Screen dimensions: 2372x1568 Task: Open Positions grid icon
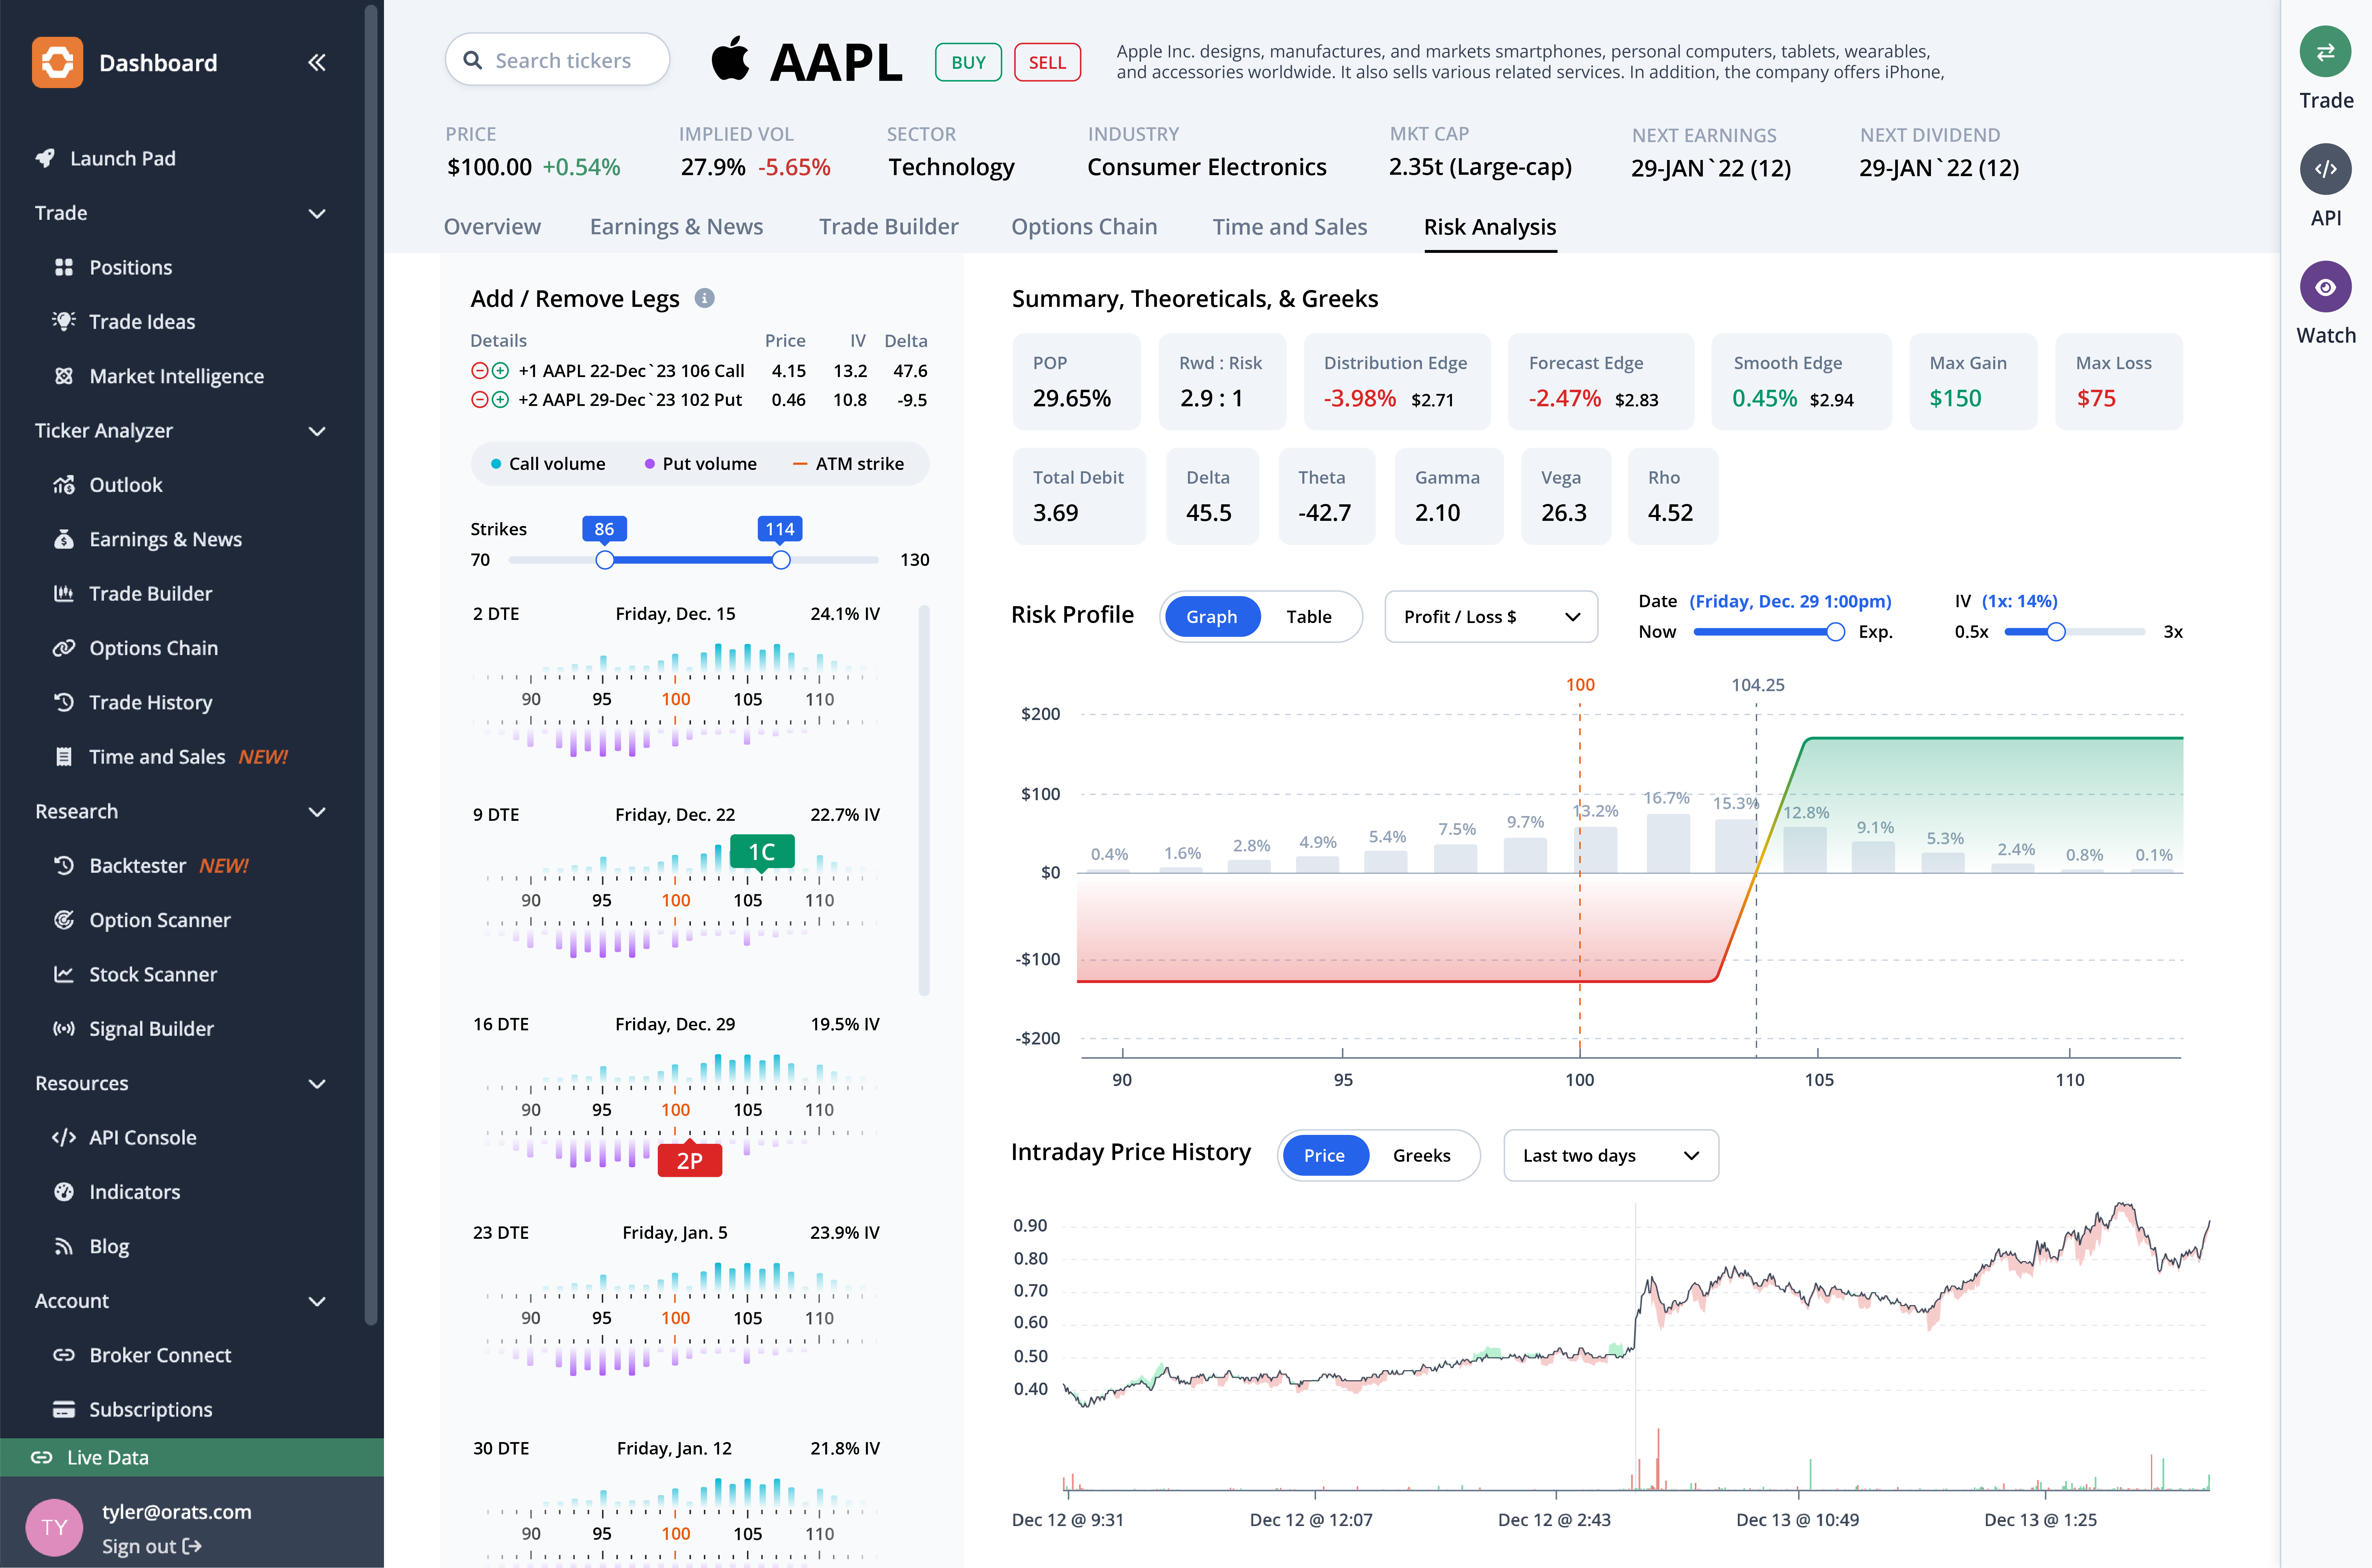(64, 267)
